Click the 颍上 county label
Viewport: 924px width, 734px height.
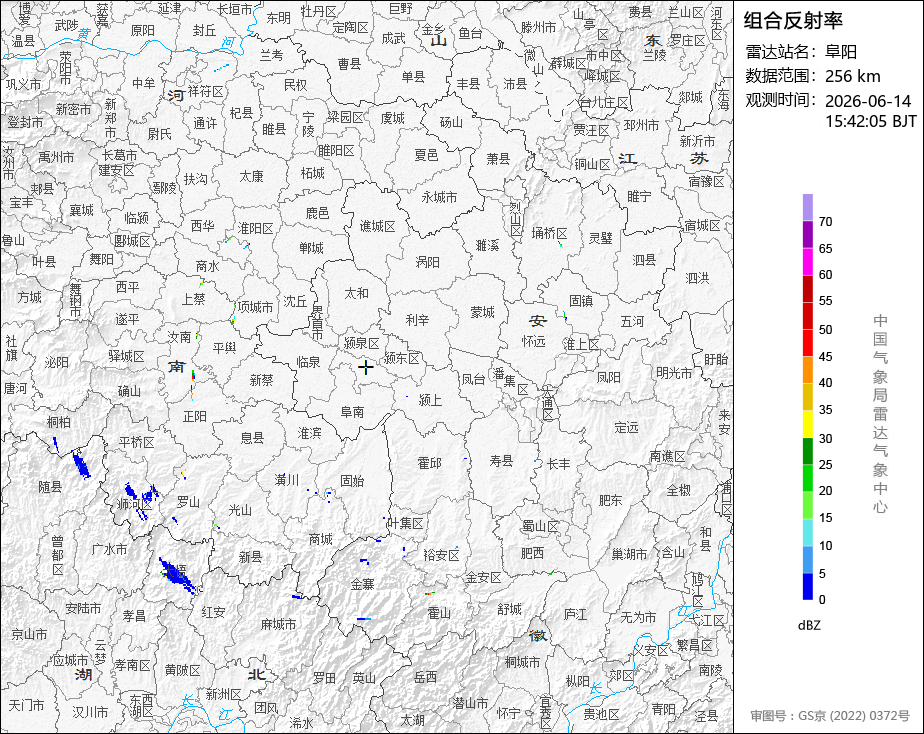pyautogui.click(x=430, y=400)
